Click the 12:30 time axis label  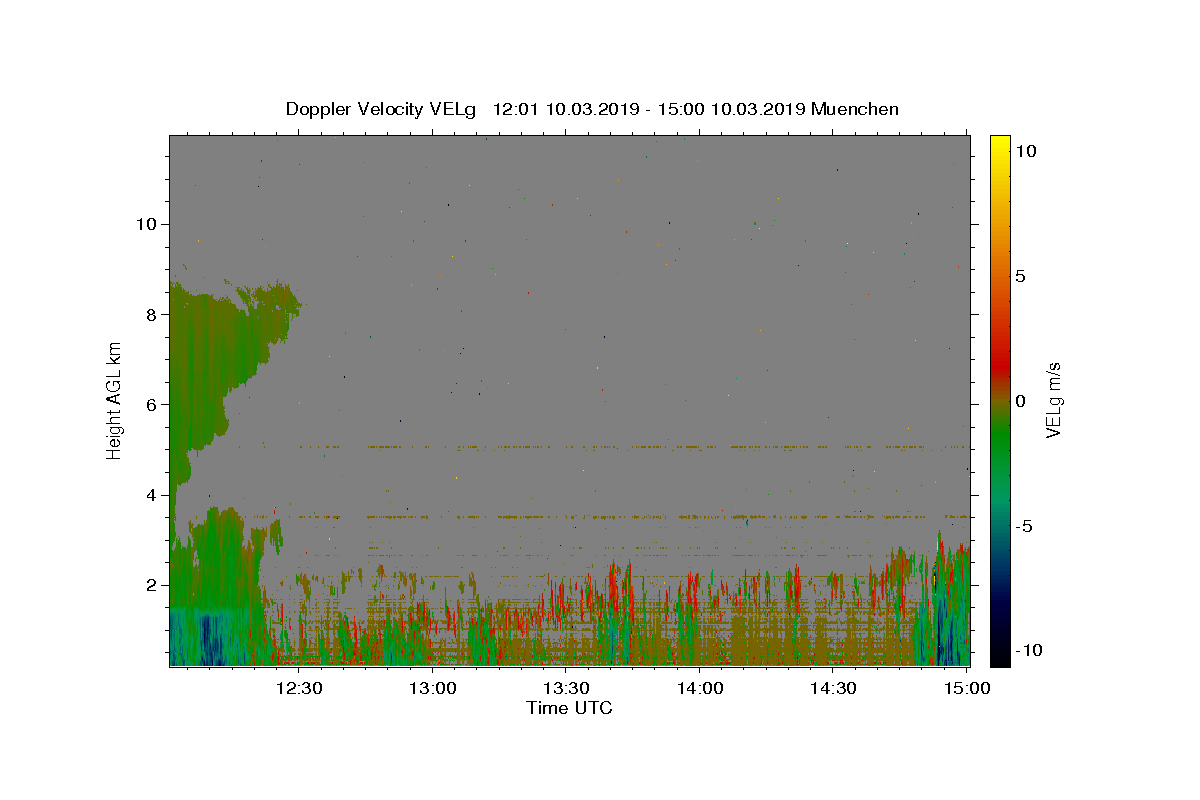(x=298, y=688)
